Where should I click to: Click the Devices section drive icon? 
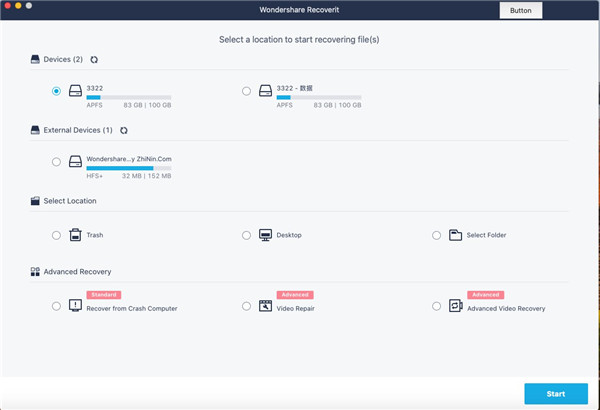tap(35, 59)
